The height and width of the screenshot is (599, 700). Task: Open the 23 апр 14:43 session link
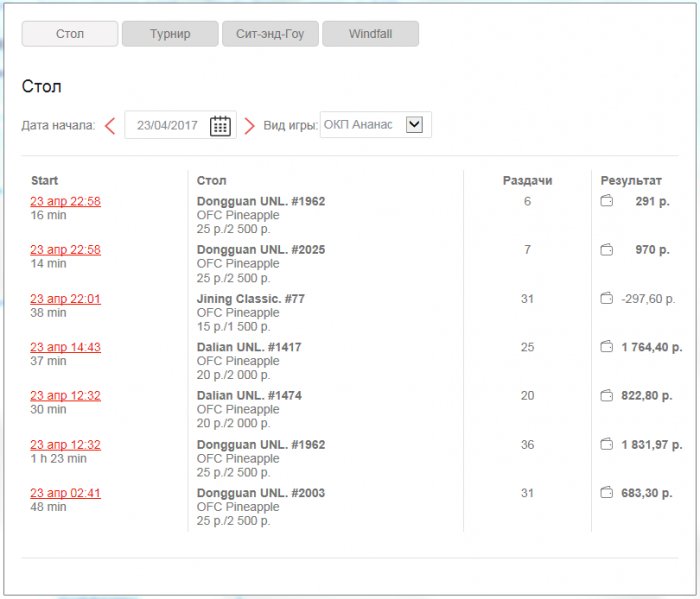(65, 347)
